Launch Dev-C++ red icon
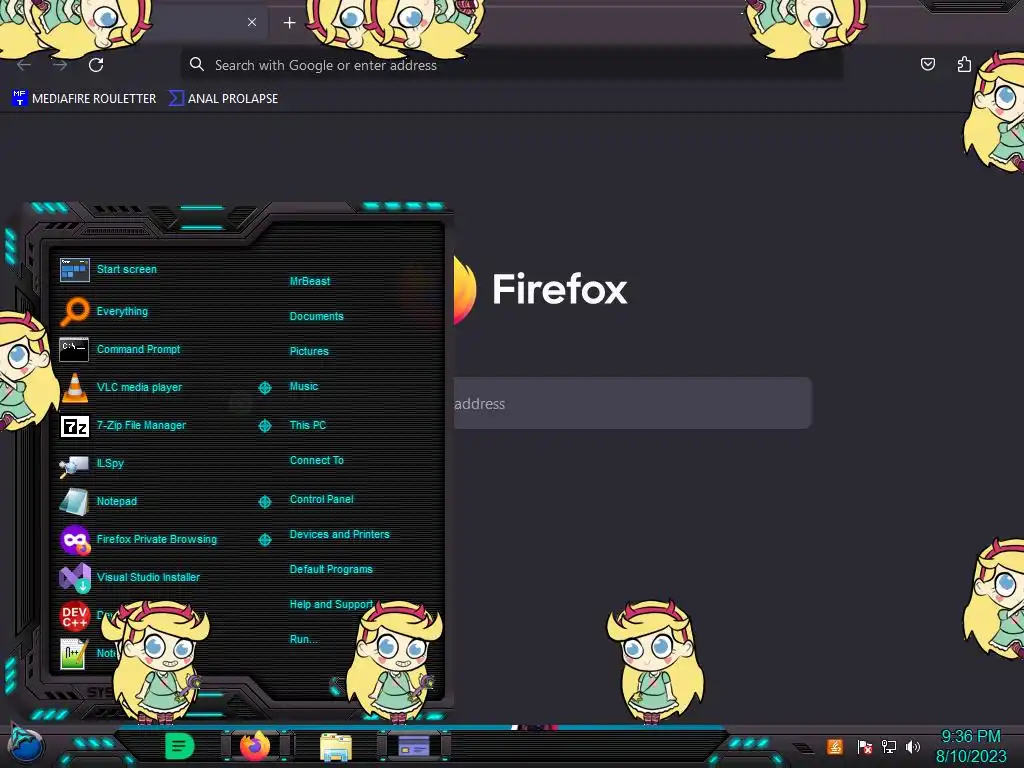Screen dimensions: 1024x768 click(x=74, y=616)
